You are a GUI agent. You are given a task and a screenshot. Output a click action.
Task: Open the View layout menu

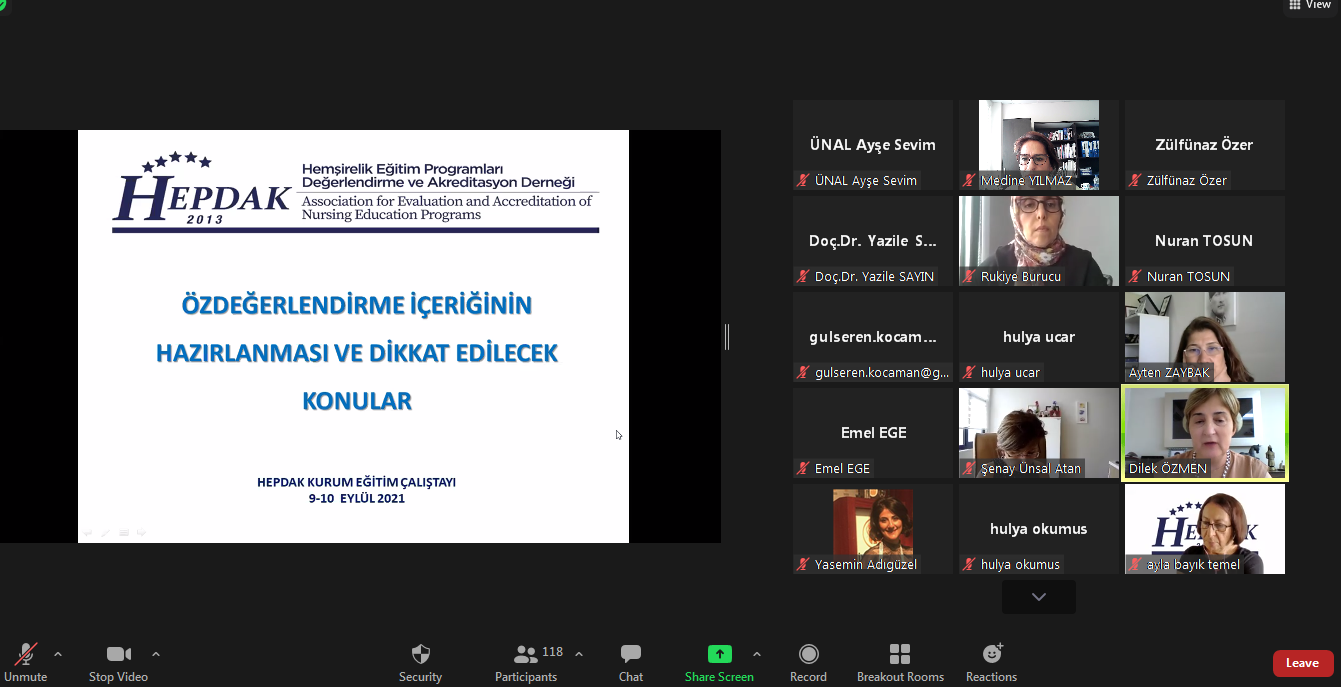point(1310,5)
